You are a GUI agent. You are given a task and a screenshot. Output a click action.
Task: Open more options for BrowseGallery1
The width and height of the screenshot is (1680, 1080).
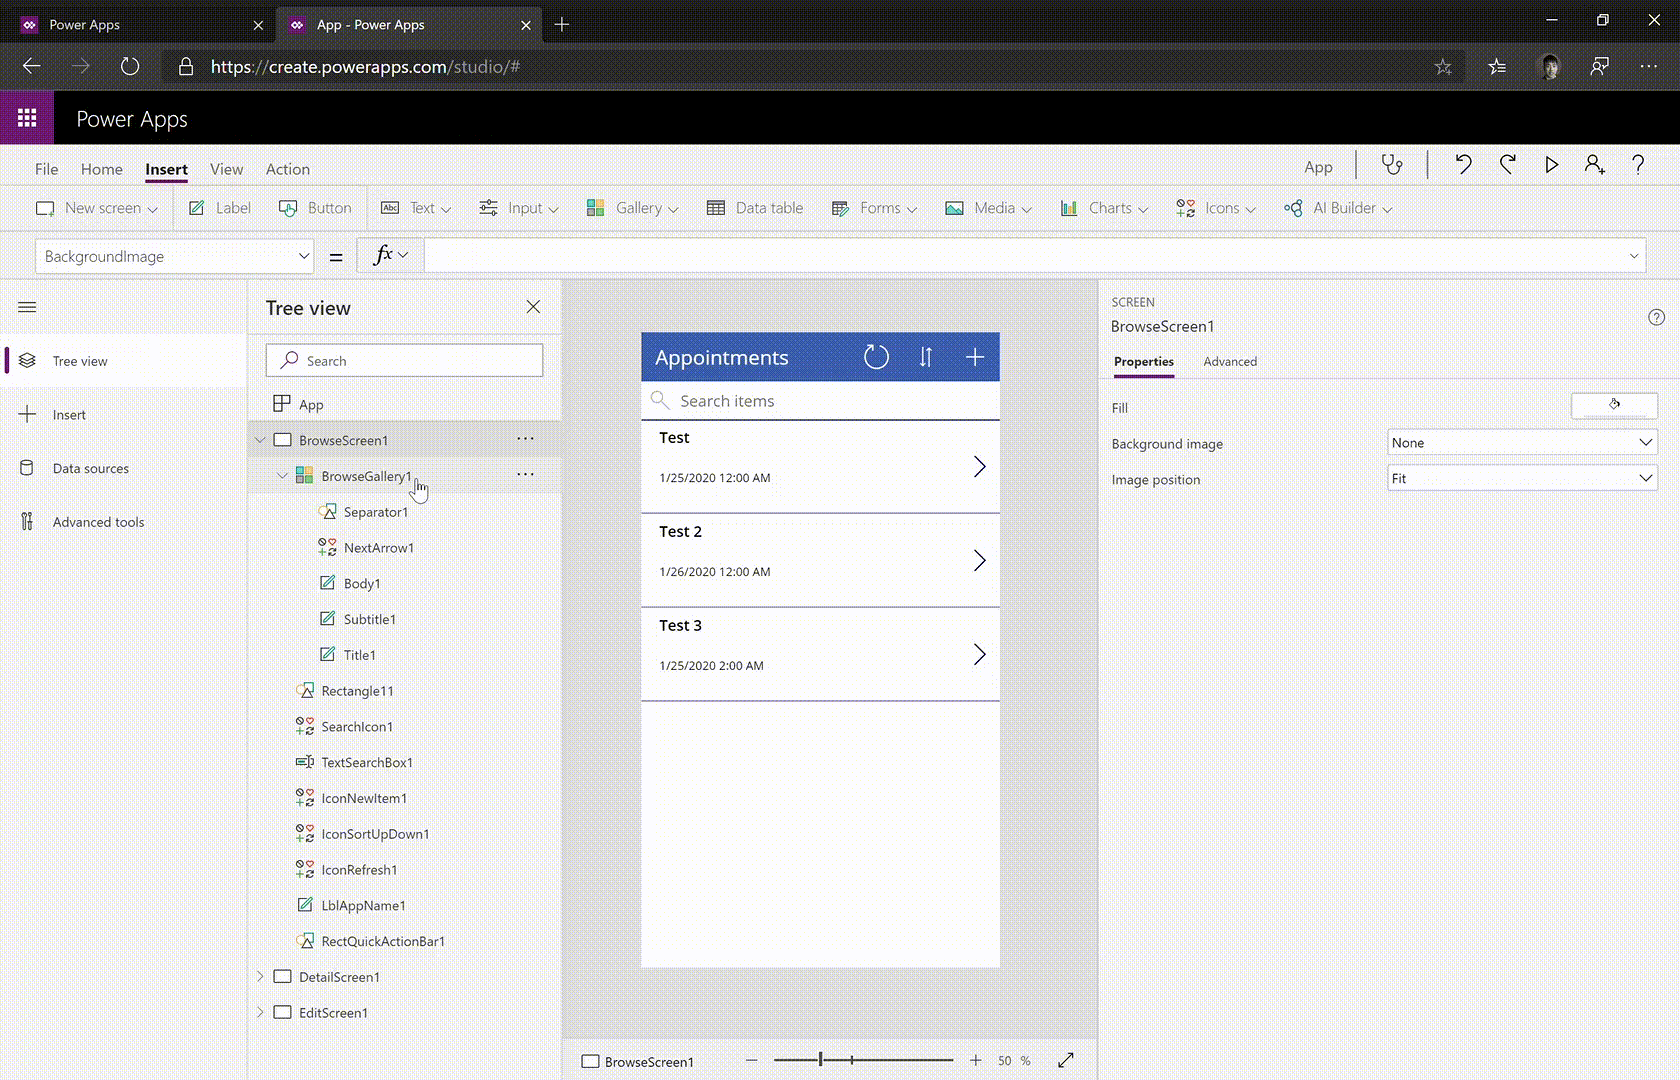coord(525,474)
